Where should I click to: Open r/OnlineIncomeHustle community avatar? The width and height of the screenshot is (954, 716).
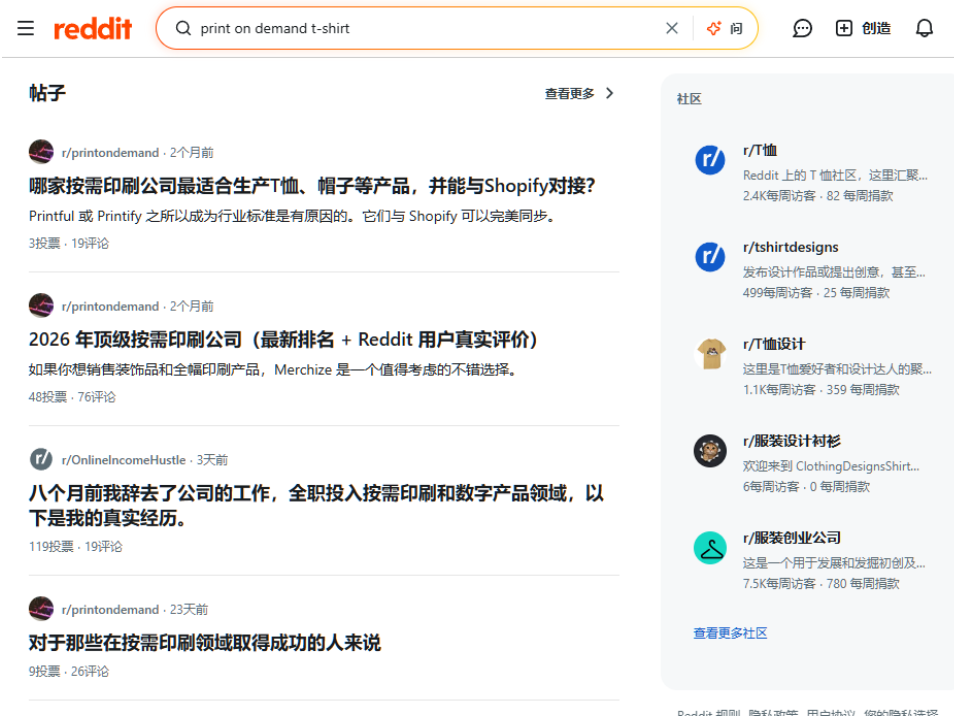click(x=41, y=459)
